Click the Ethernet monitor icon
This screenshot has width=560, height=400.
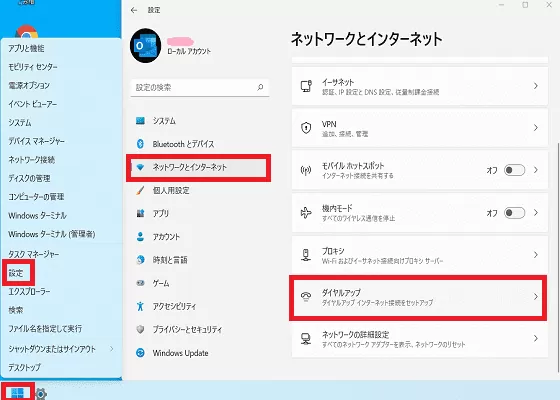[306, 86]
